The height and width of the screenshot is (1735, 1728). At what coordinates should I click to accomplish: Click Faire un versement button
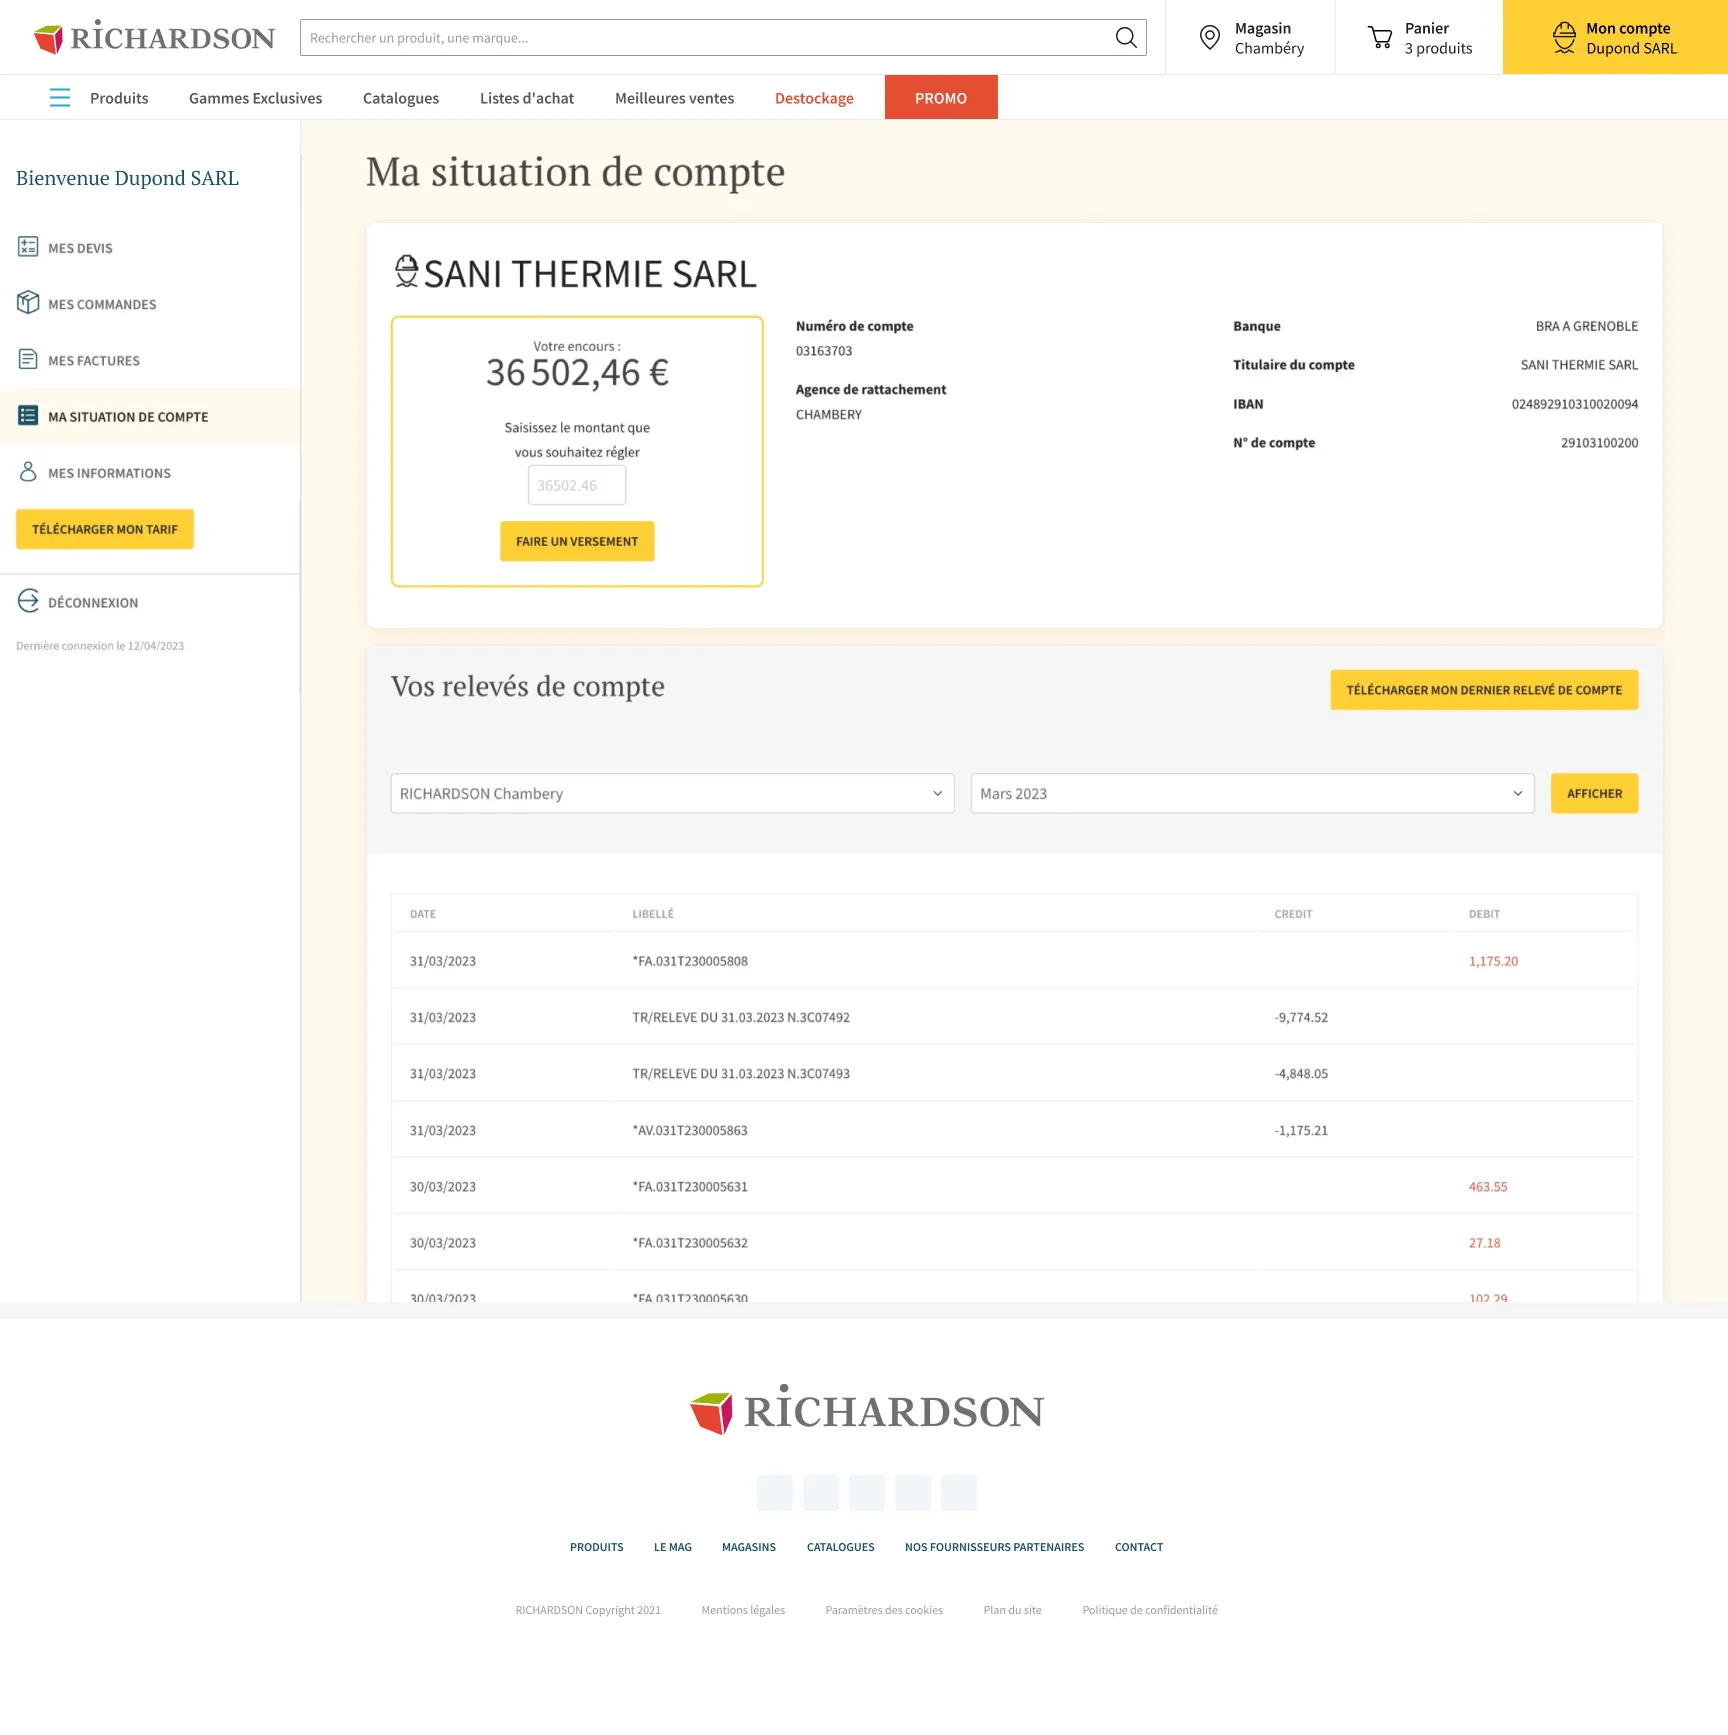577,541
